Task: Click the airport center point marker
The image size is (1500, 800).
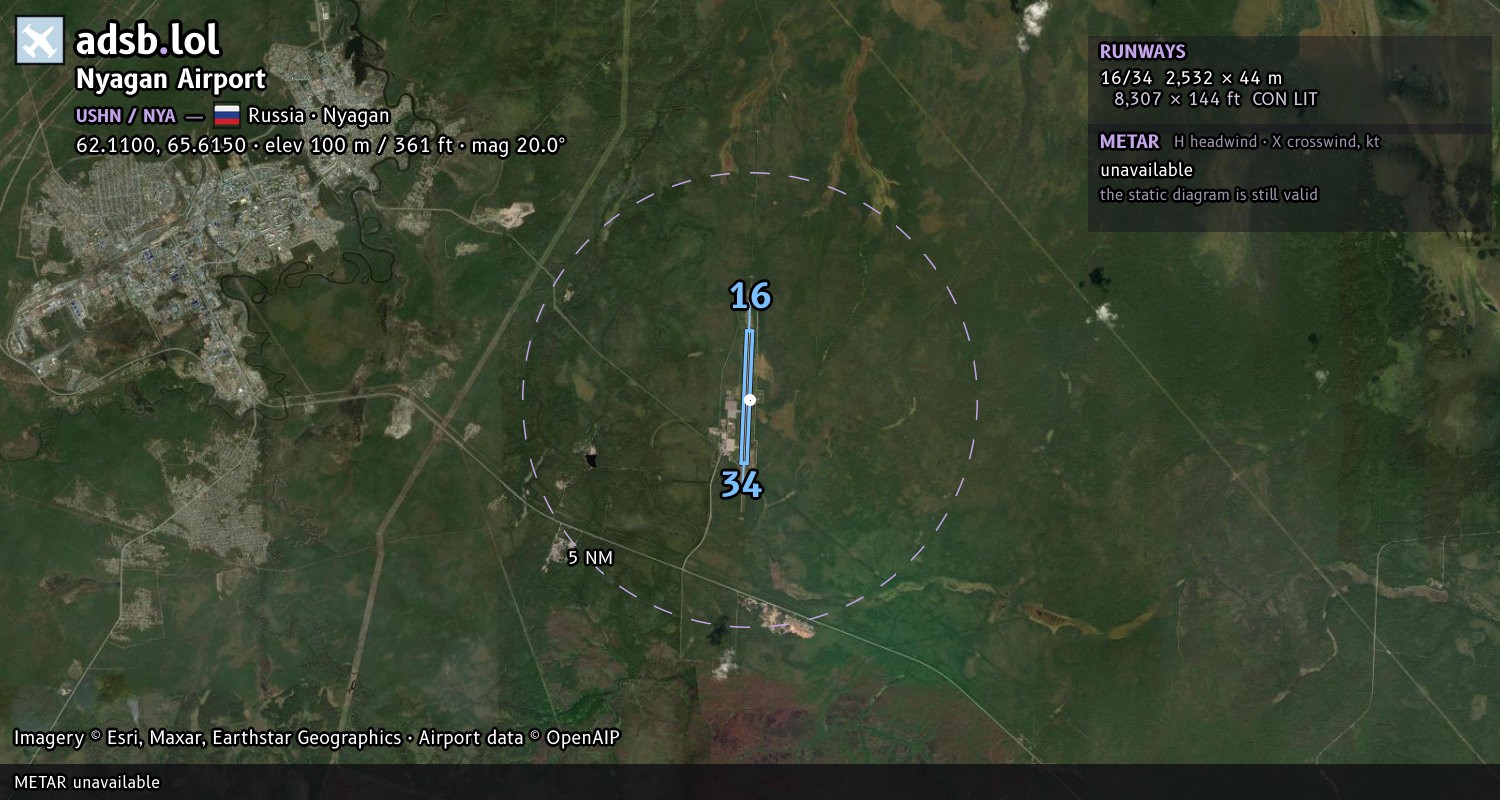Action: tap(749, 399)
